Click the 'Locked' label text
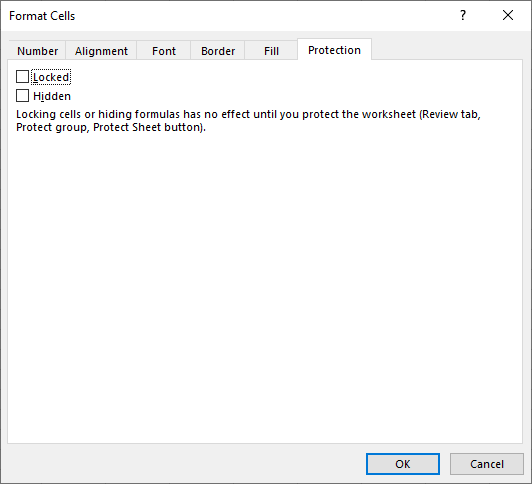532x484 pixels. click(51, 77)
